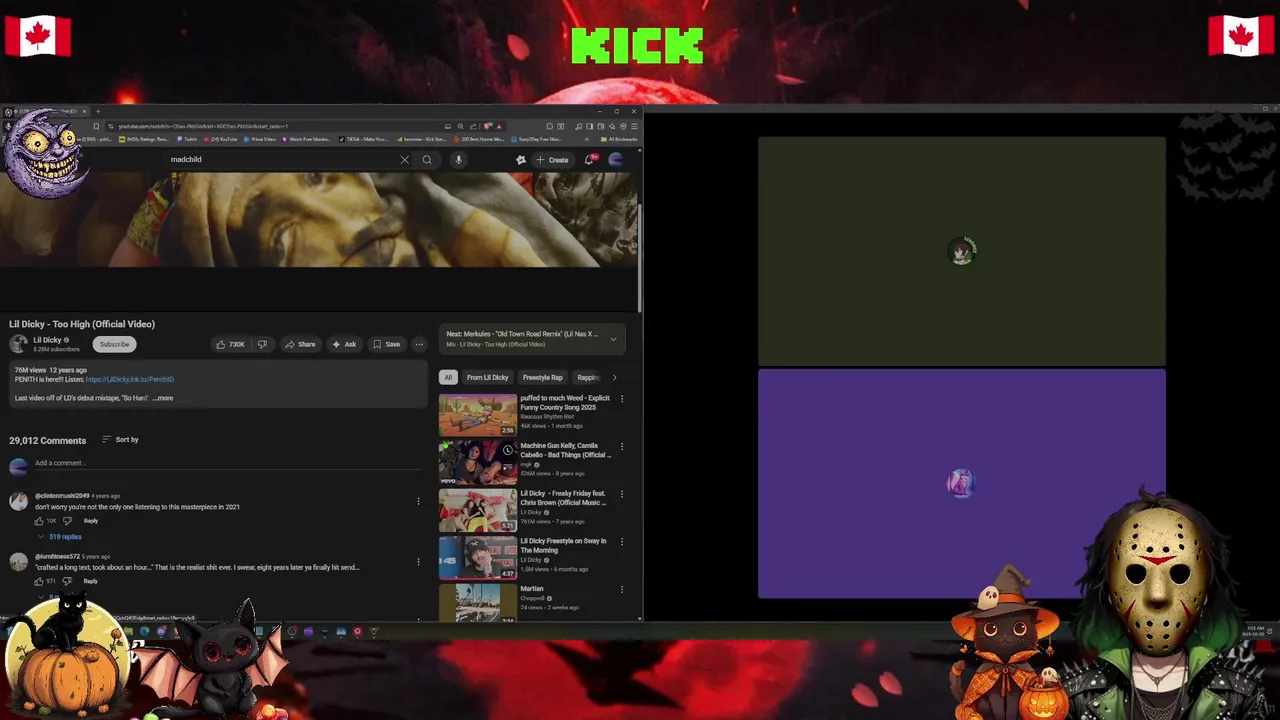Open comment options for @lumfitness572

[x=418, y=560]
